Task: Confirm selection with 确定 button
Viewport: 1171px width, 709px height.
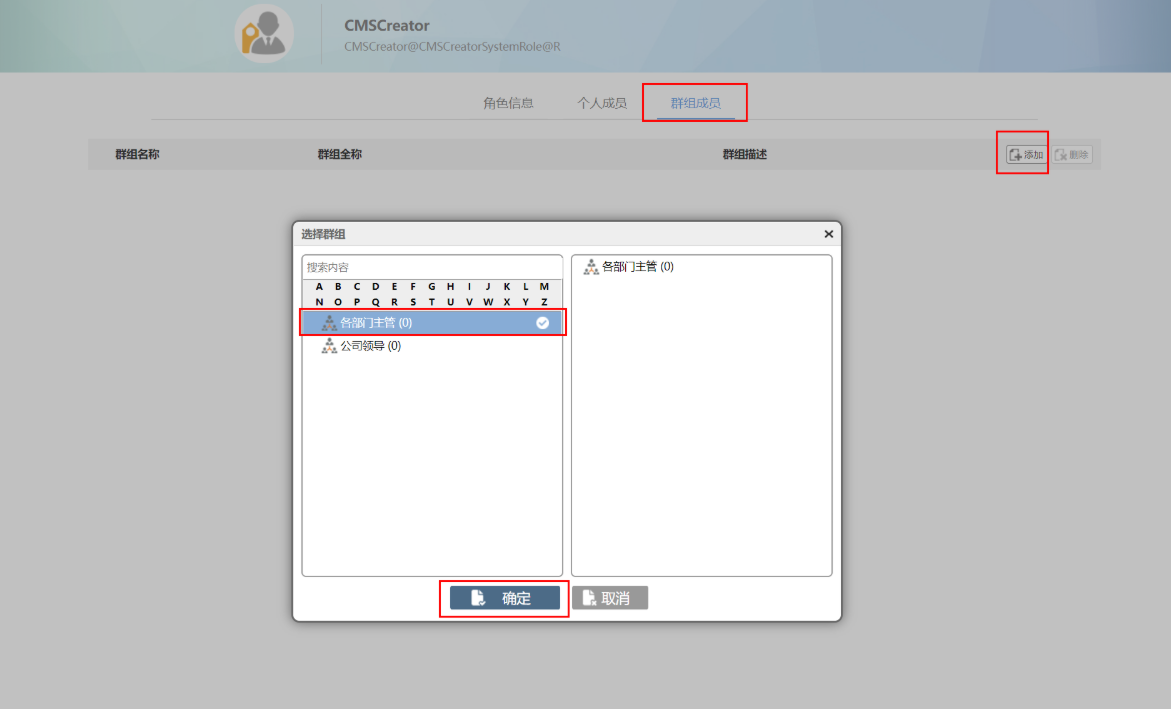Action: coord(504,598)
